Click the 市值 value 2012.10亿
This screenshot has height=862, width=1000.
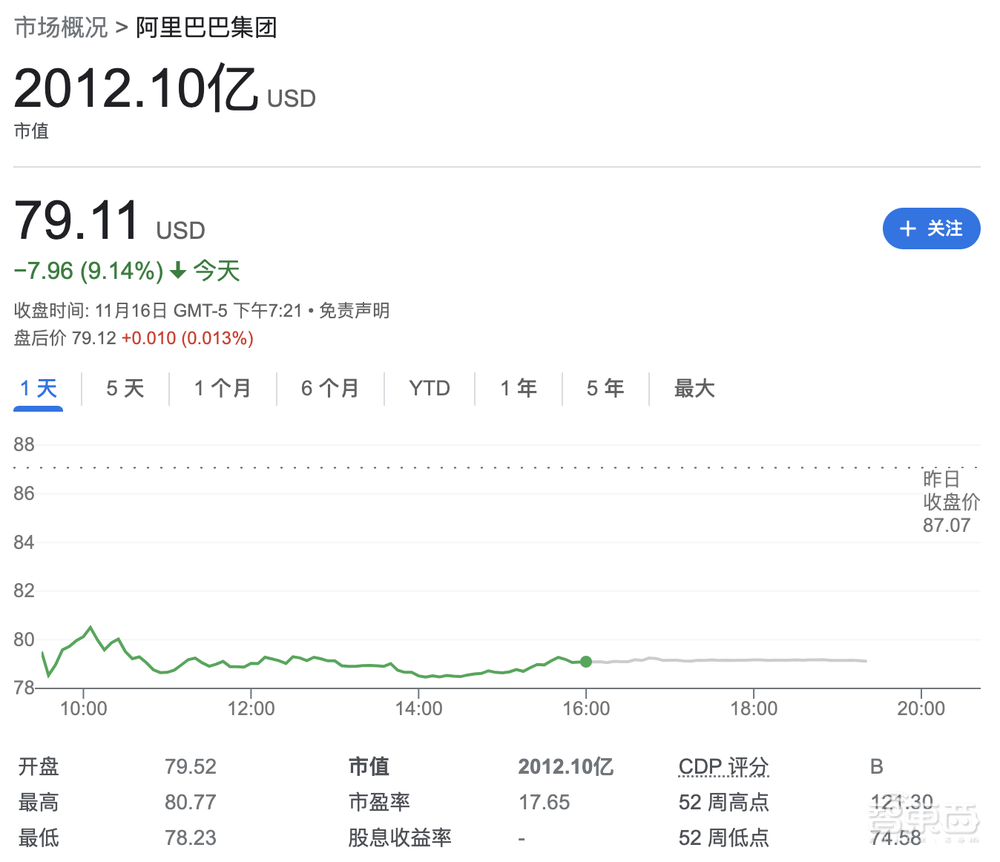(x=566, y=766)
